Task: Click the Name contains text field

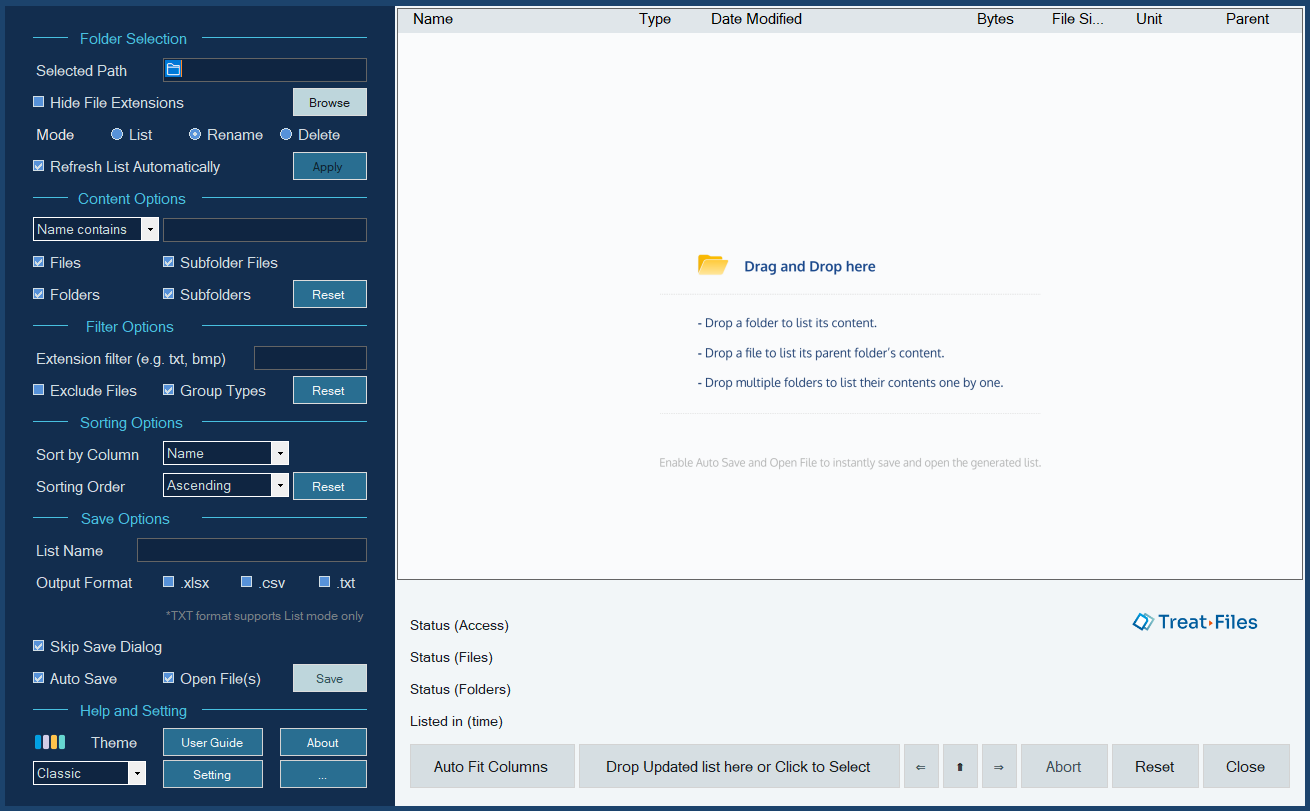Action: [x=265, y=230]
